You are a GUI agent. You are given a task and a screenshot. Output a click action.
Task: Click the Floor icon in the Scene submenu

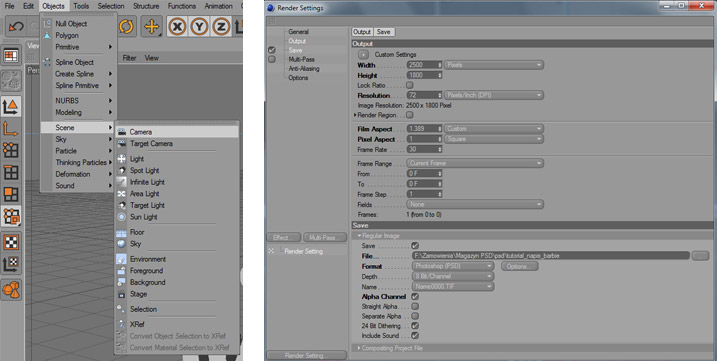121,232
